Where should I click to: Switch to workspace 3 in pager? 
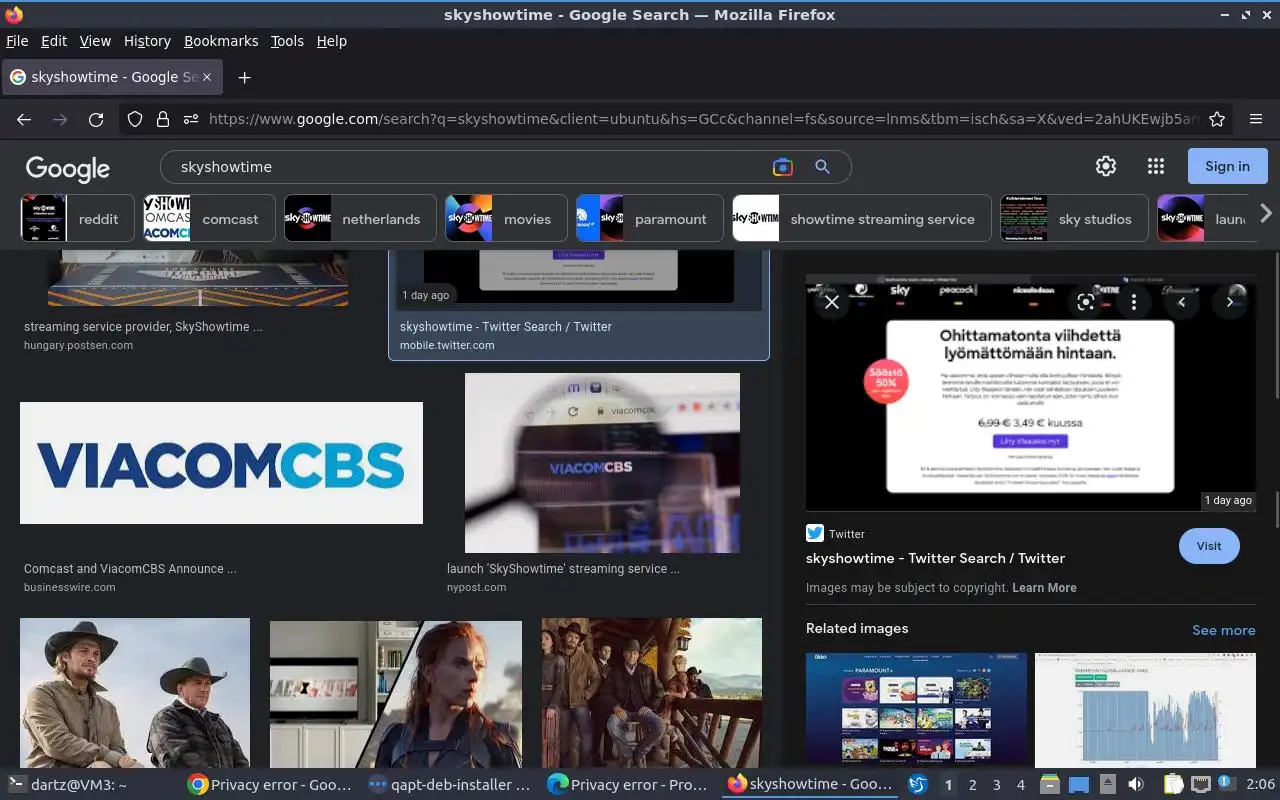tap(996, 785)
